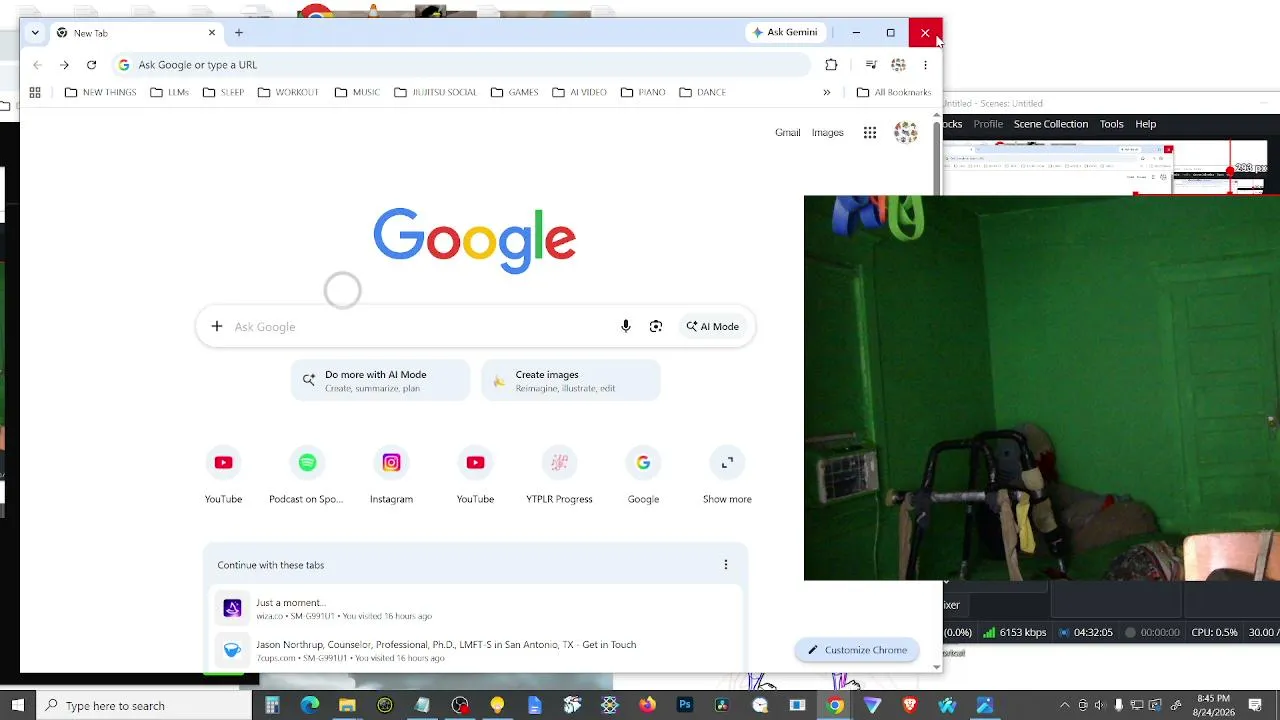Open the Google apps grid launcher
The image size is (1280, 720).
[x=870, y=133]
